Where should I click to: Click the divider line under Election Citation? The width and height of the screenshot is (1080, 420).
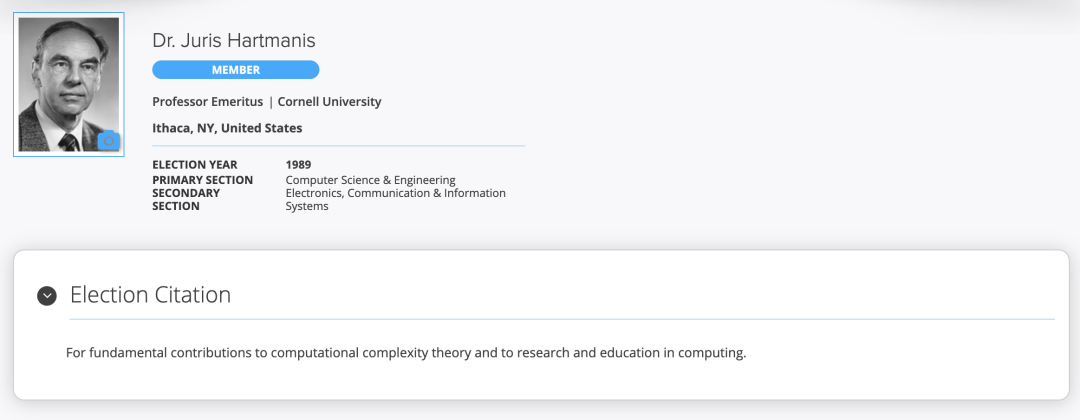[x=560, y=319]
